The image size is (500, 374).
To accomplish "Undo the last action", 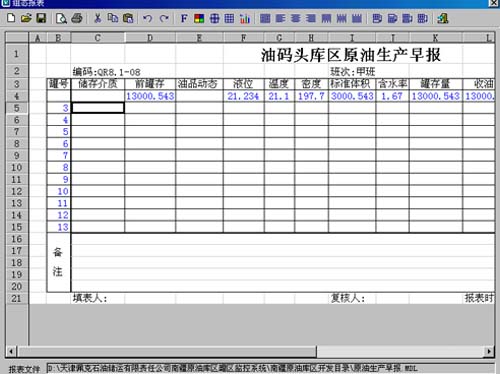I will pyautogui.click(x=147, y=18).
